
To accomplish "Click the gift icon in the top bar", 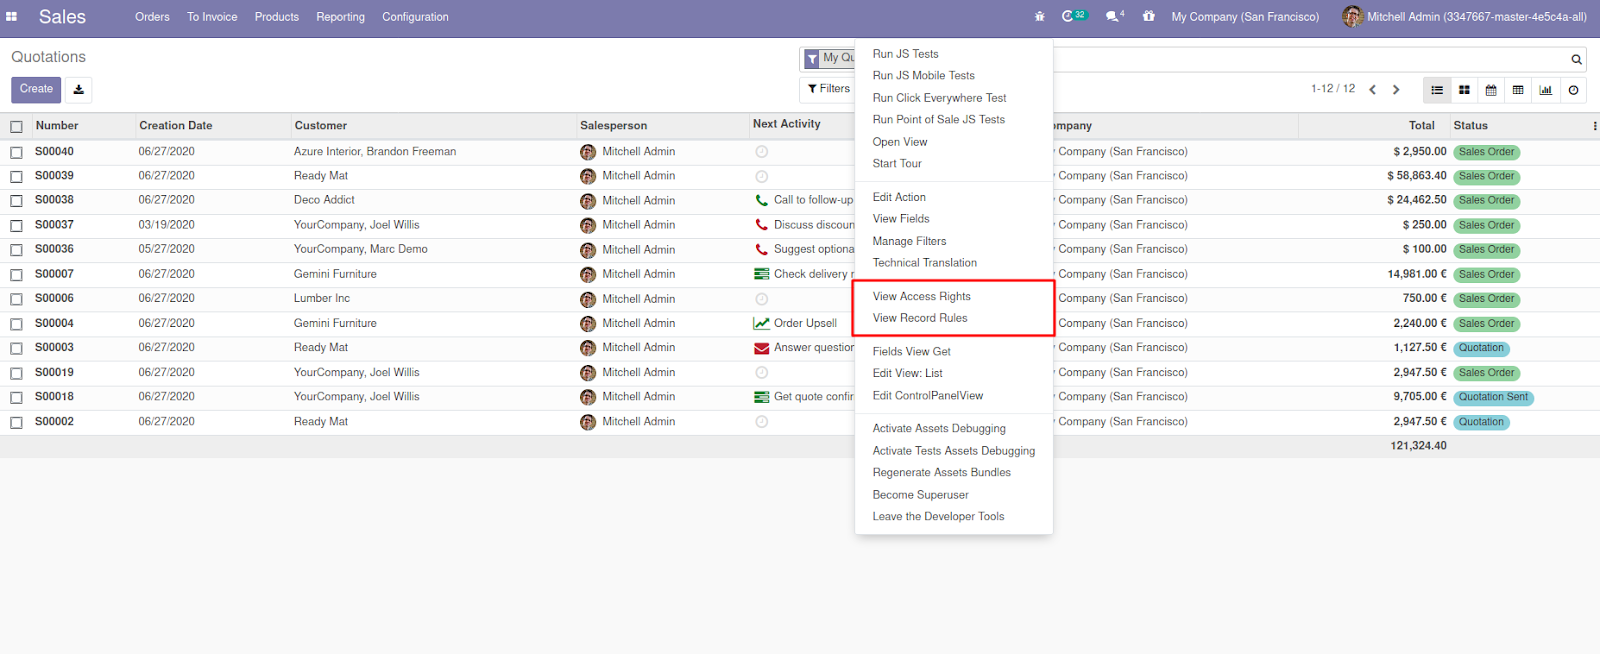I will coord(1149,17).
